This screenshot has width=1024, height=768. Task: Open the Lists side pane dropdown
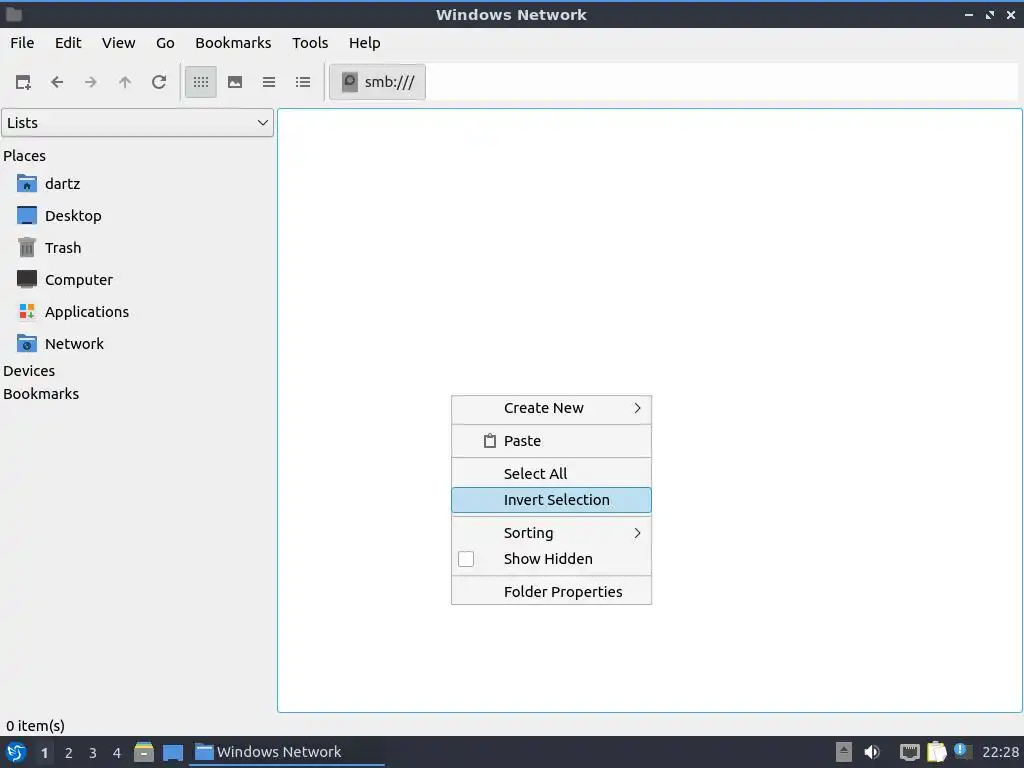pyautogui.click(x=137, y=123)
